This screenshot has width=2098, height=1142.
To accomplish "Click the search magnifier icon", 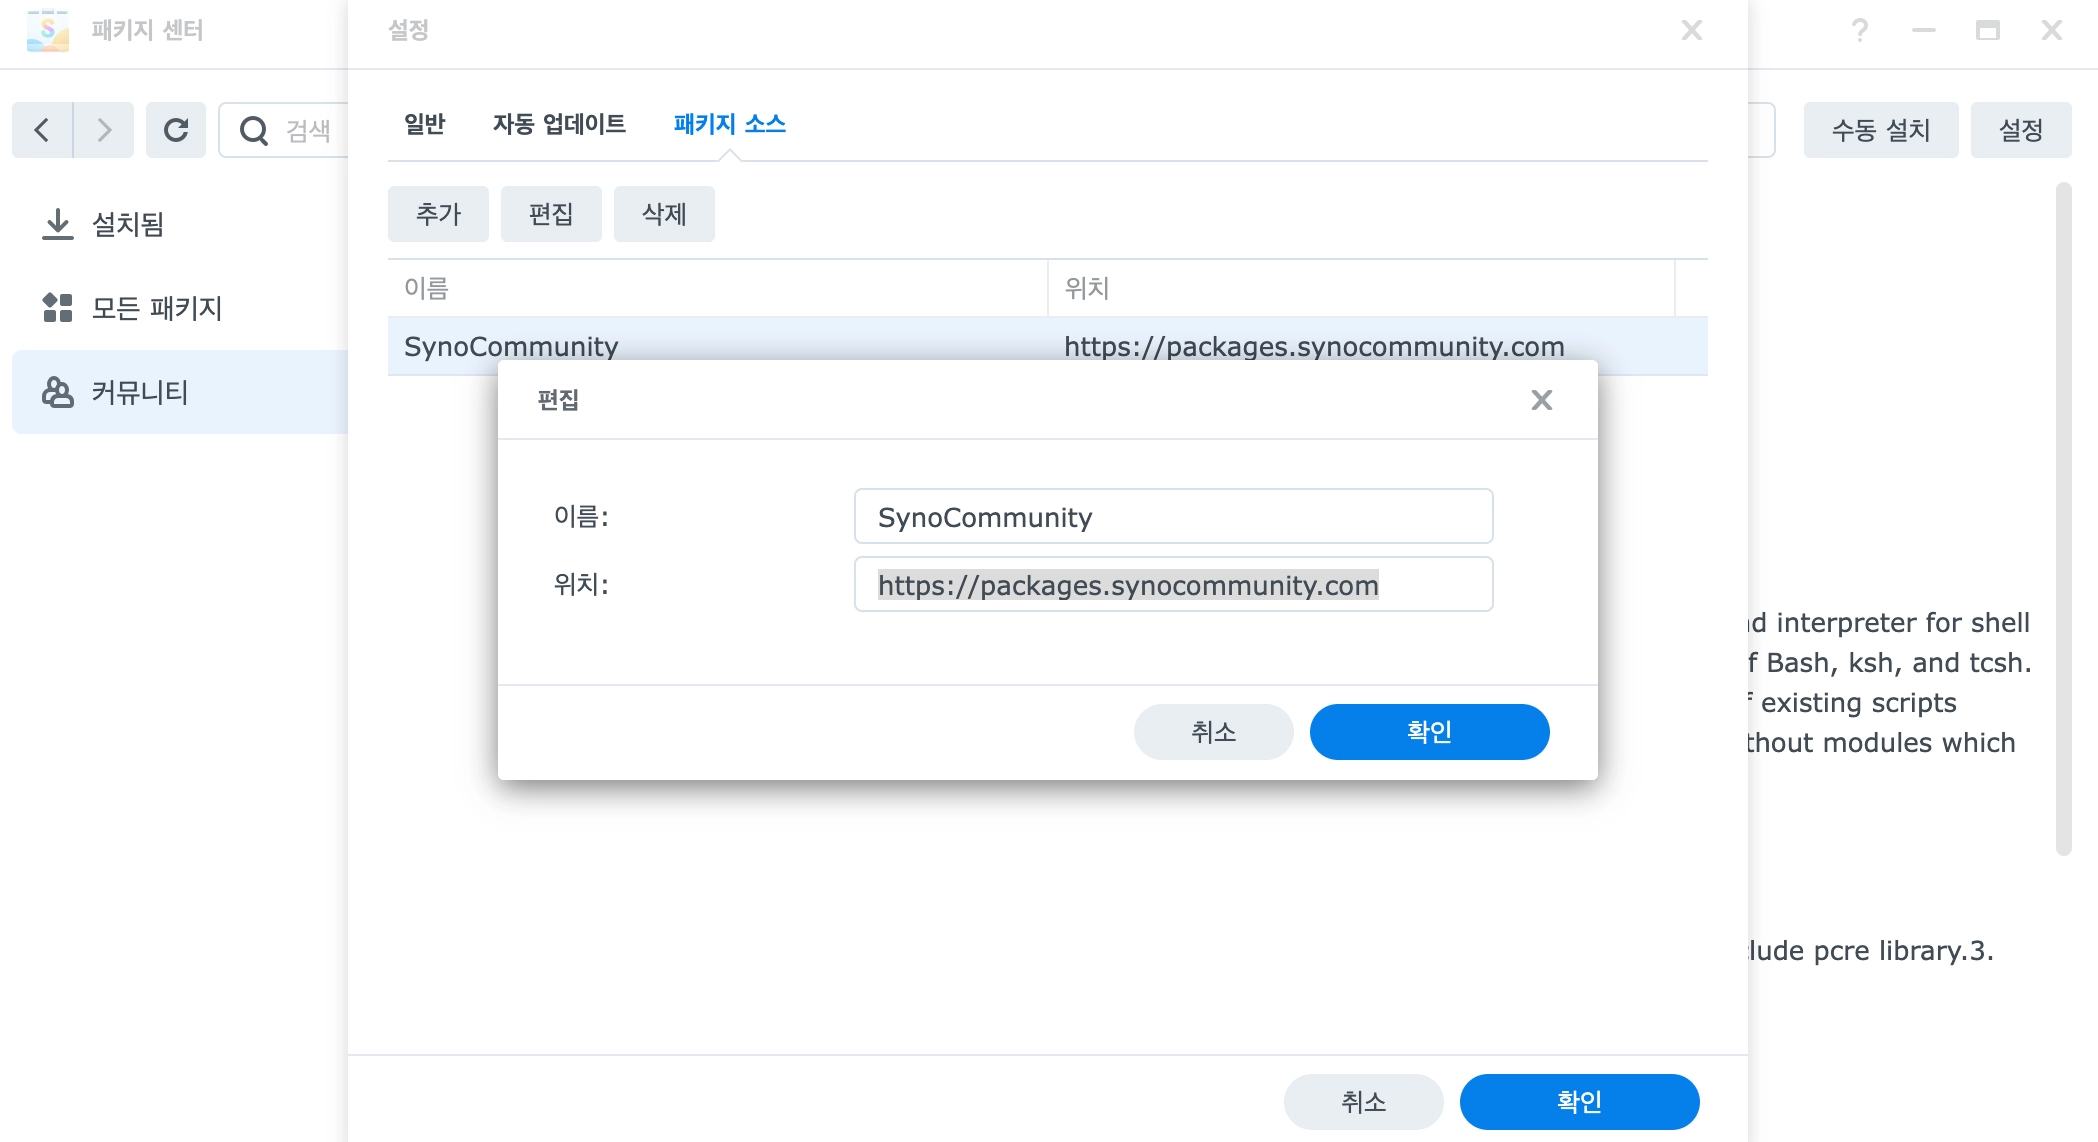I will [254, 131].
